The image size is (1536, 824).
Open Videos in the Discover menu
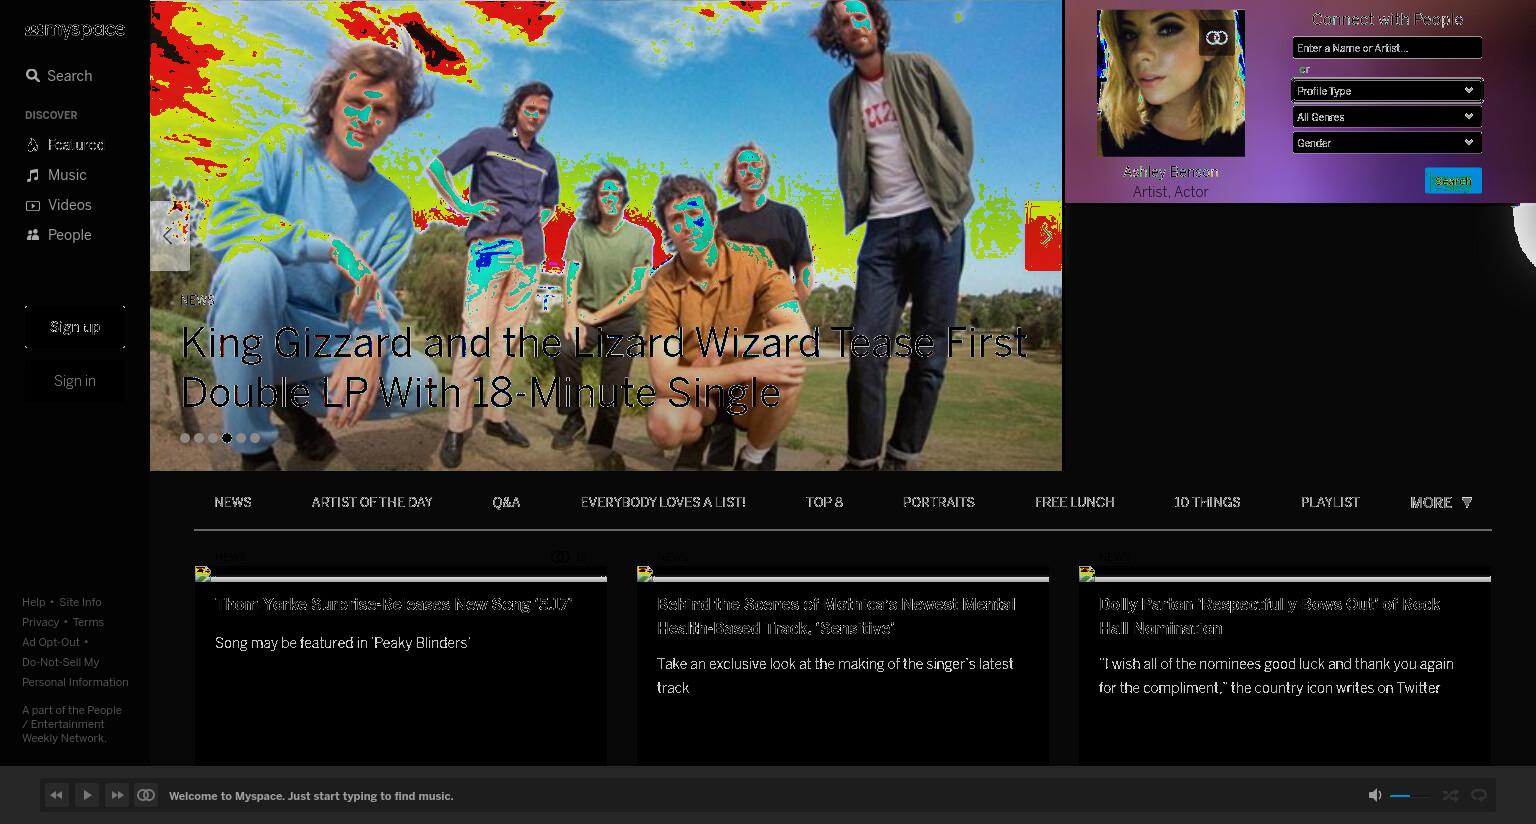tap(59, 205)
